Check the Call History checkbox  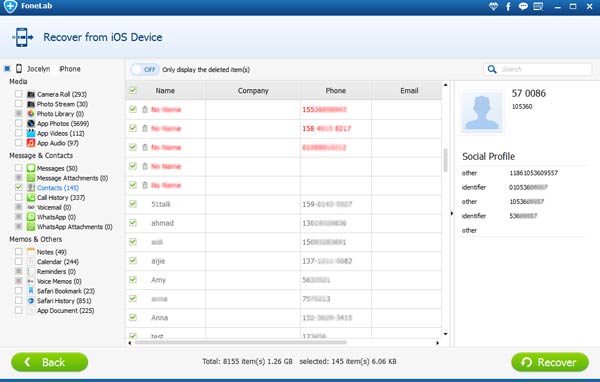(18, 197)
